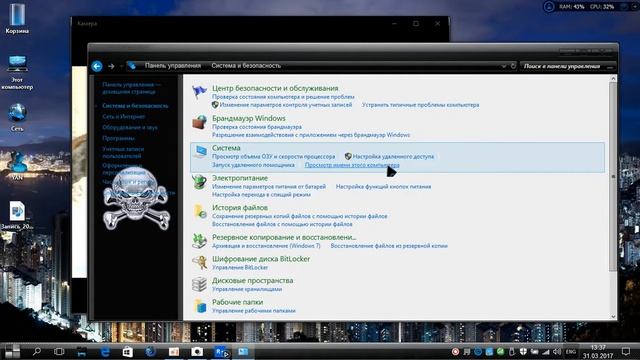
Task: Click Система и безопасность in the breadcrumb
Action: point(246,66)
